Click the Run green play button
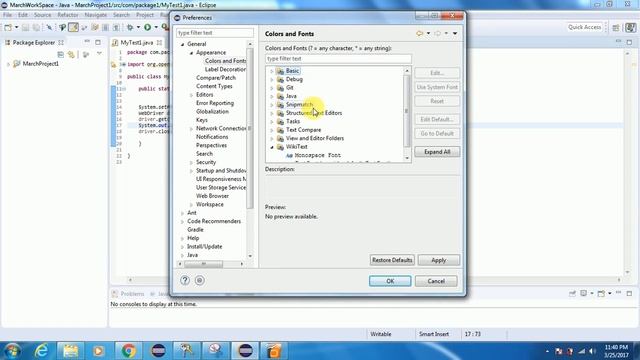This screenshot has height=360, width=640. click(x=147, y=27)
